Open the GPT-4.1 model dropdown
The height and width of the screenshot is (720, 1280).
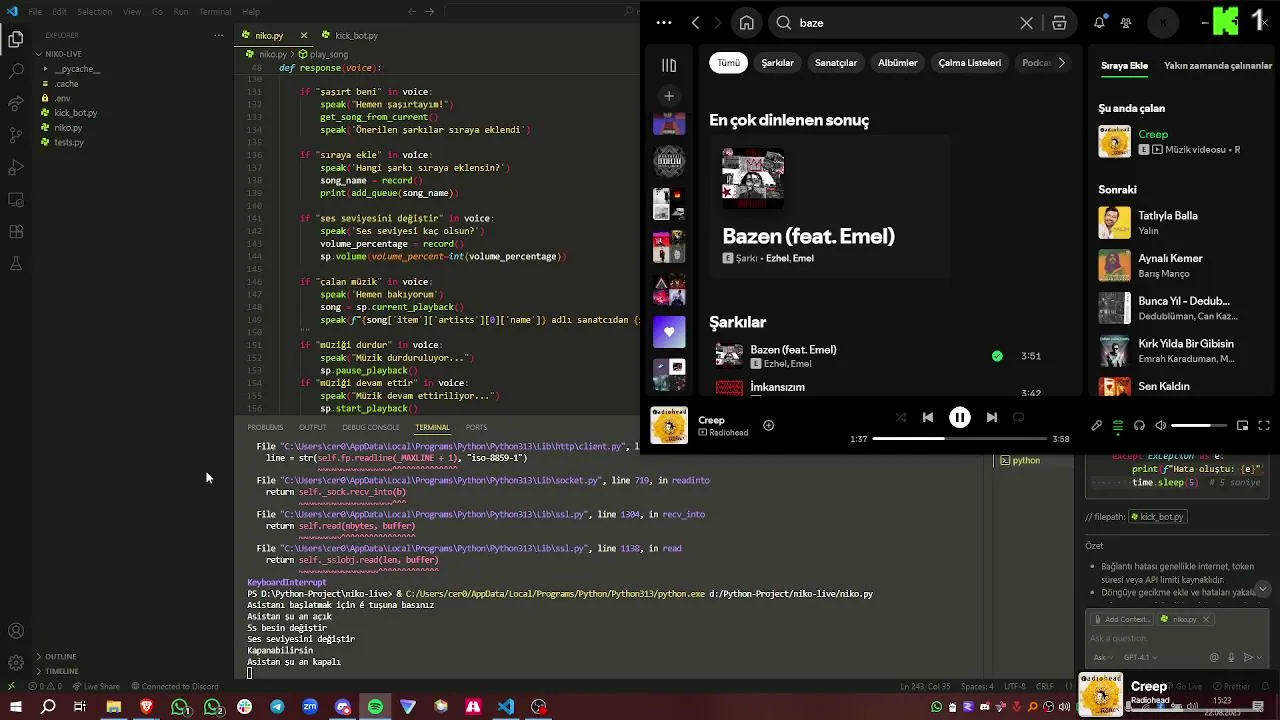click(x=1141, y=657)
